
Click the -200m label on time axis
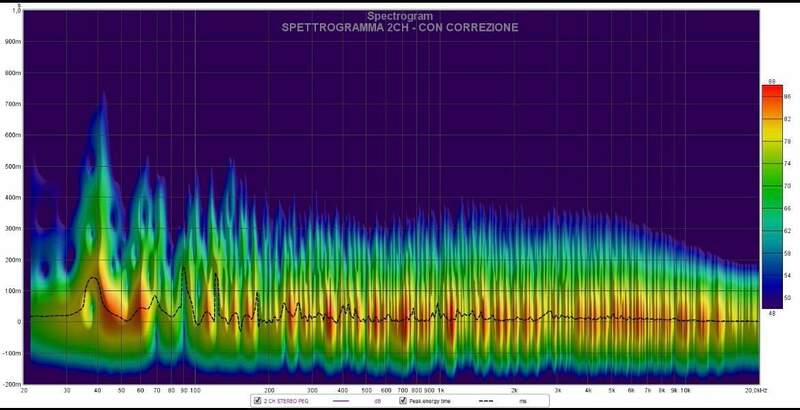pyautogui.click(x=11, y=384)
